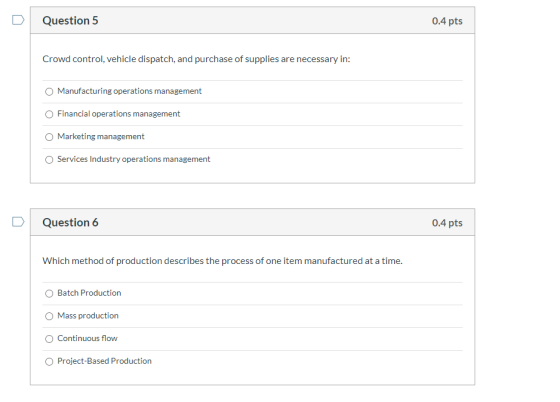
Task: Click the Marketing management answer label
Action: click(101, 136)
